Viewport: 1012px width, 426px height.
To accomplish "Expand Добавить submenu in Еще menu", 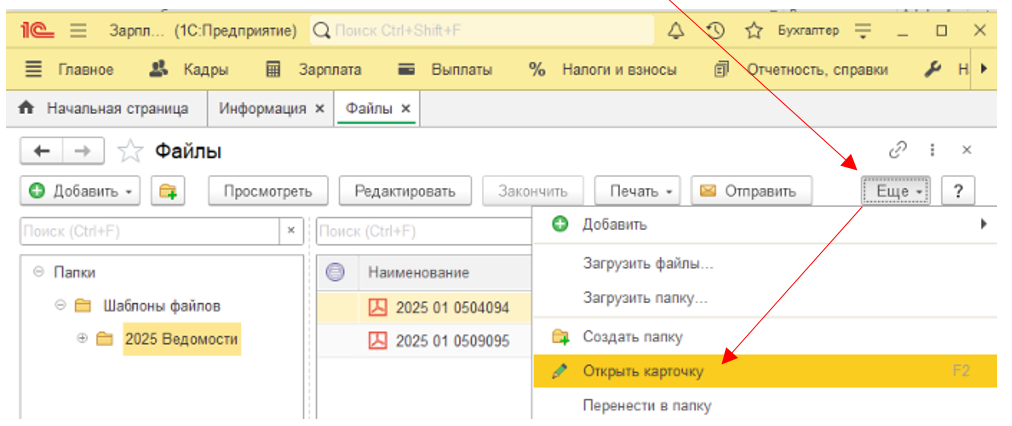I will 765,224.
